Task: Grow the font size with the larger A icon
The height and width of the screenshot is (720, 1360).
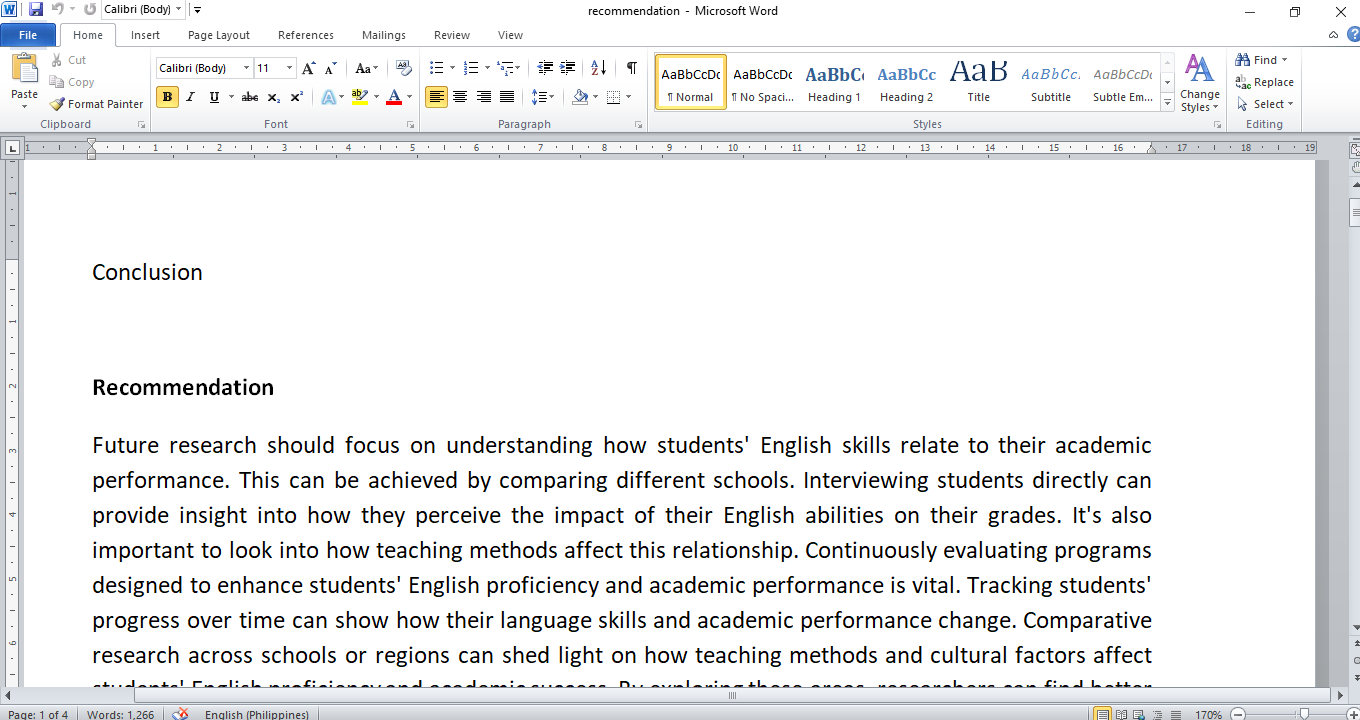Action: (x=308, y=68)
